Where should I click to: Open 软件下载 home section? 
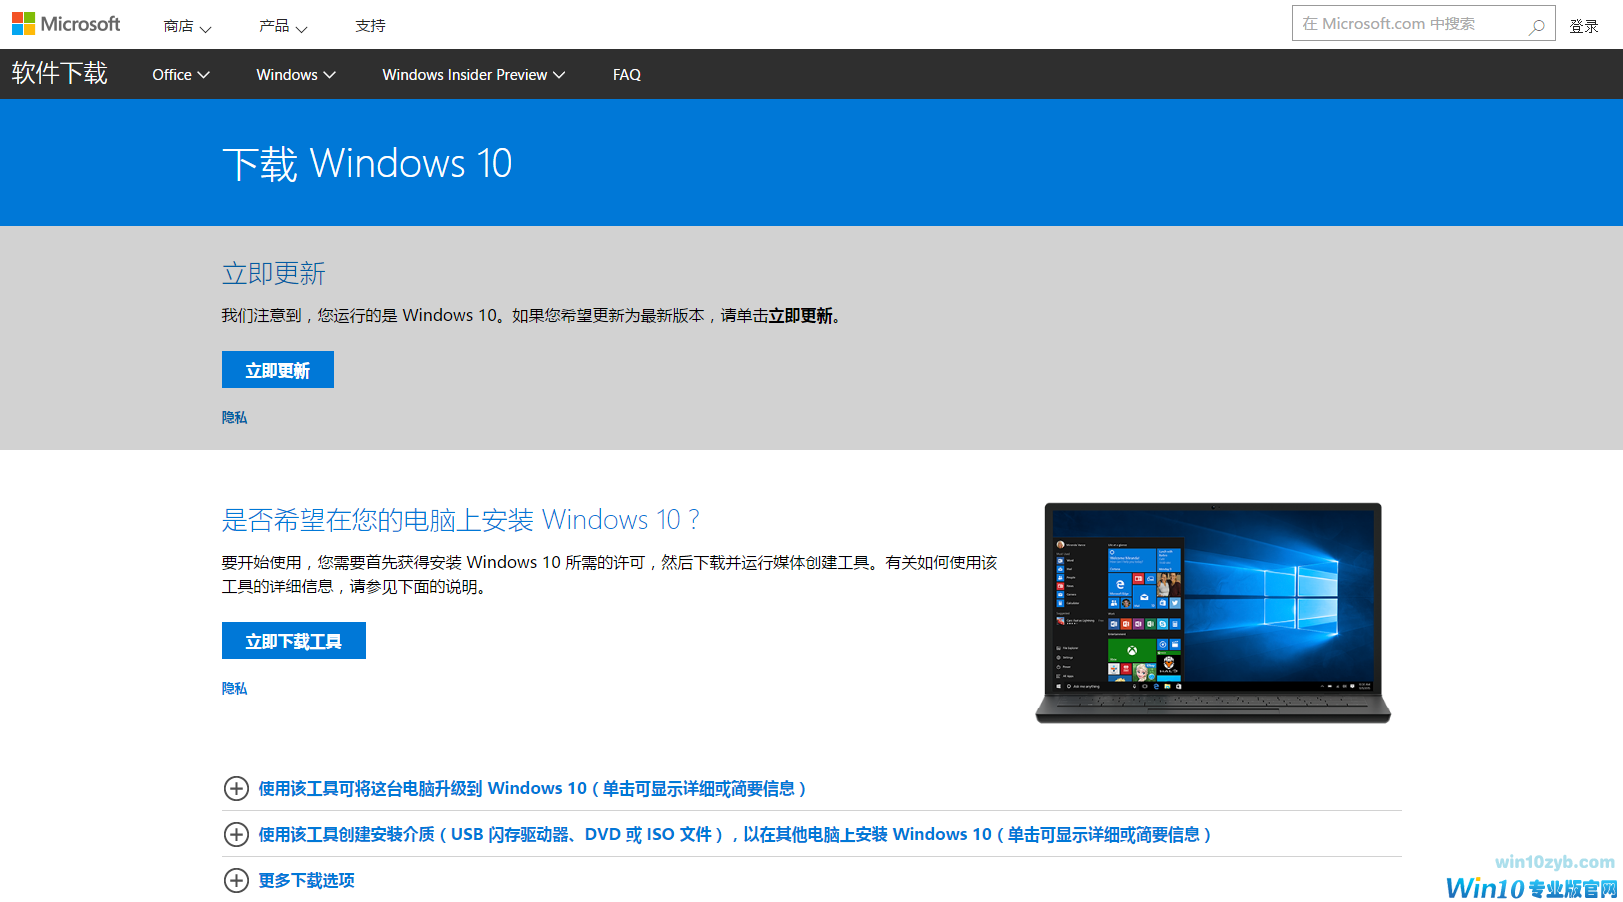pyautogui.click(x=59, y=73)
